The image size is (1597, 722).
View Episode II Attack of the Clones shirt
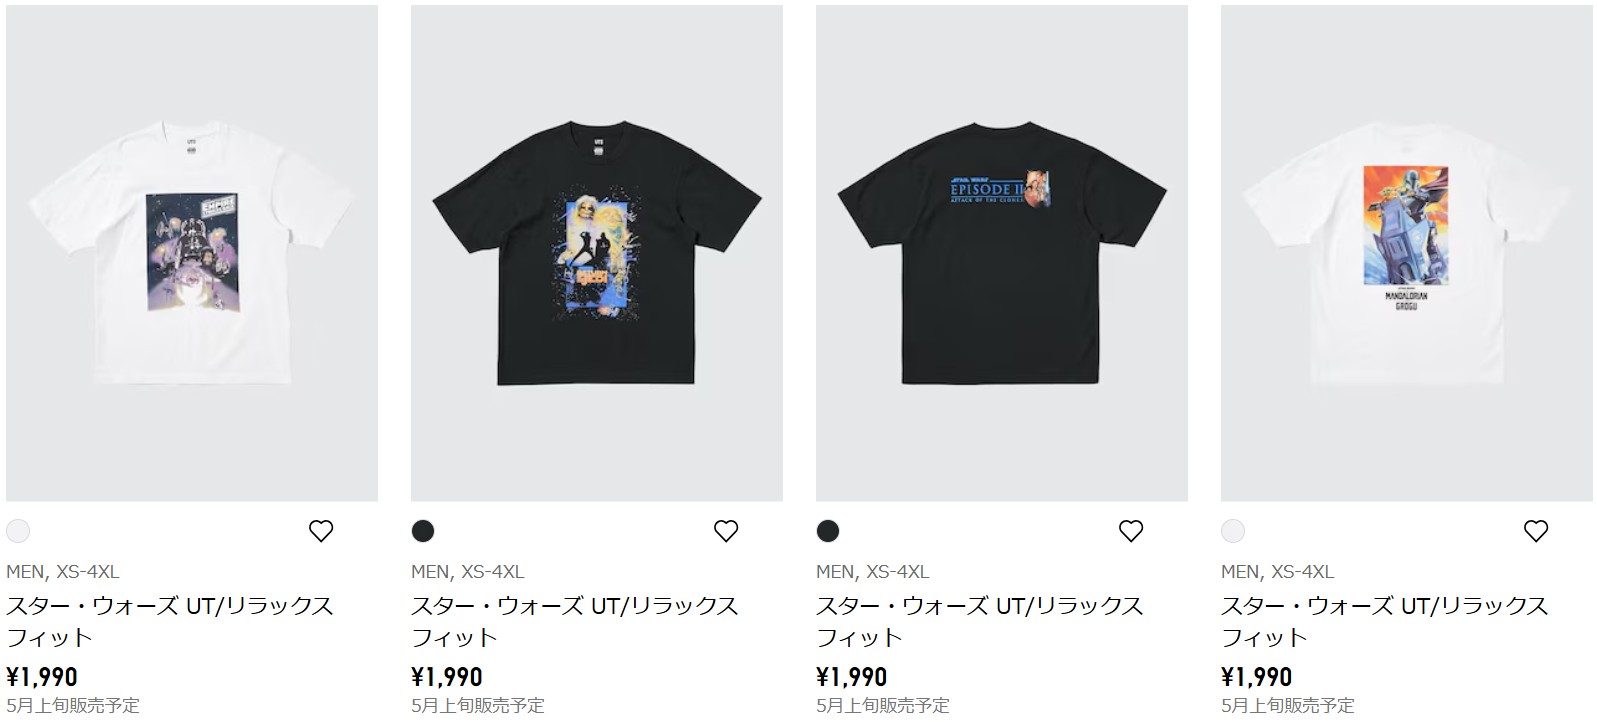point(1002,253)
